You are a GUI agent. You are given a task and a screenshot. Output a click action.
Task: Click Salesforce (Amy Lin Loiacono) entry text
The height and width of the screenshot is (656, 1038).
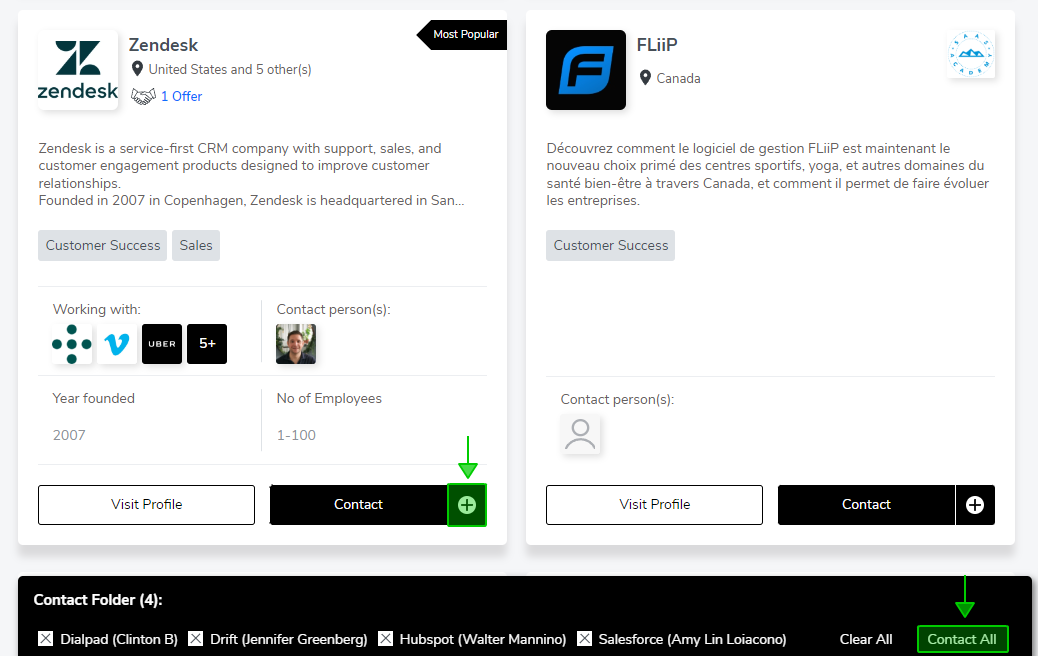pyautogui.click(x=692, y=639)
